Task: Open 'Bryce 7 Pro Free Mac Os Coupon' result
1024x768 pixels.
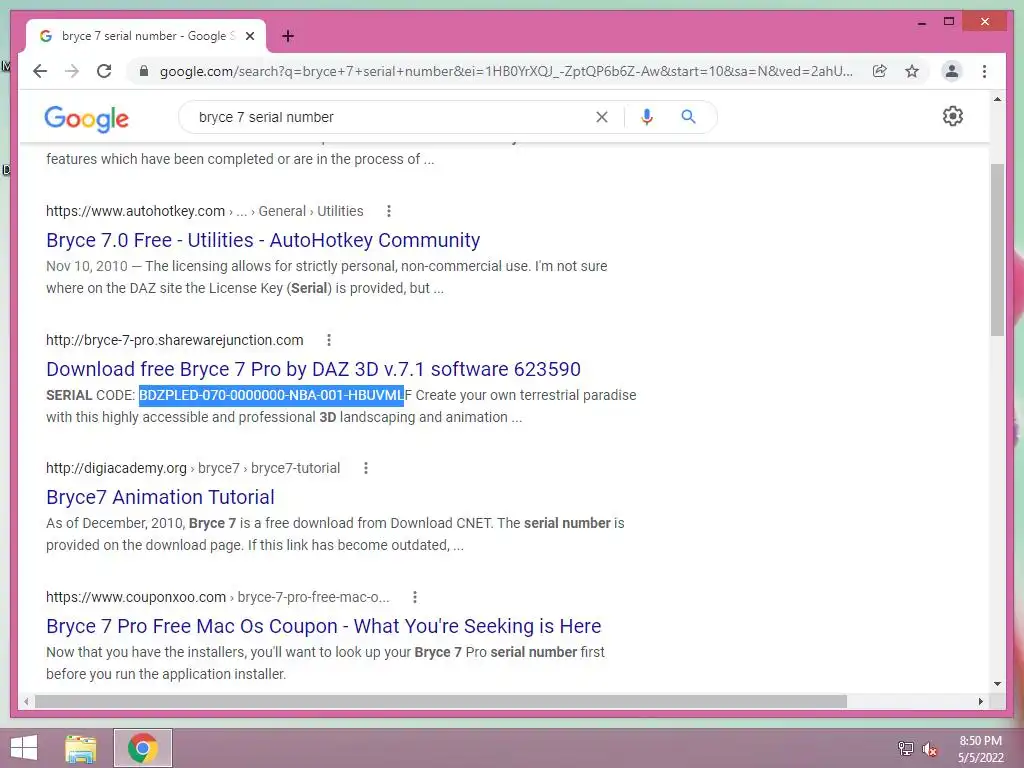Action: click(x=323, y=626)
